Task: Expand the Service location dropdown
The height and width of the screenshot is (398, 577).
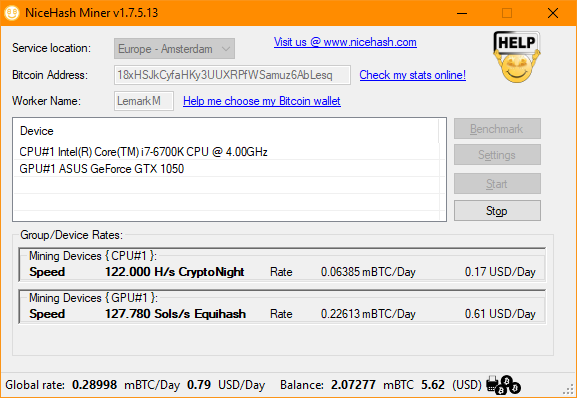Action: tap(174, 49)
